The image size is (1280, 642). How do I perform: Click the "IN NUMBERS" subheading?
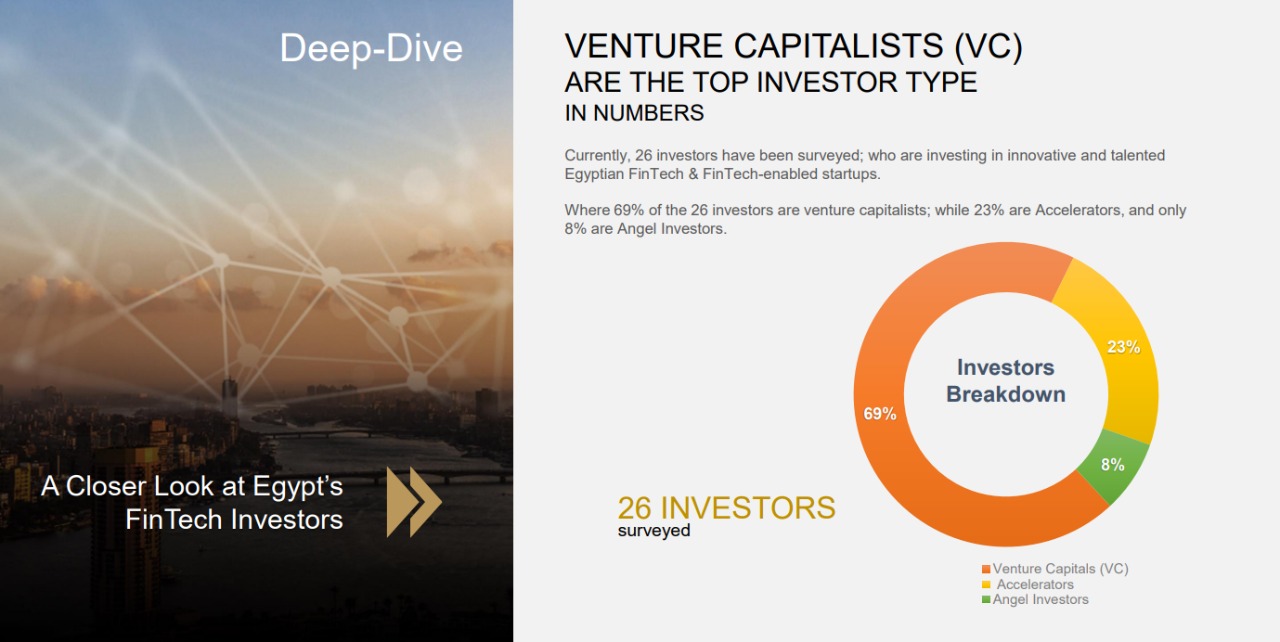click(634, 113)
